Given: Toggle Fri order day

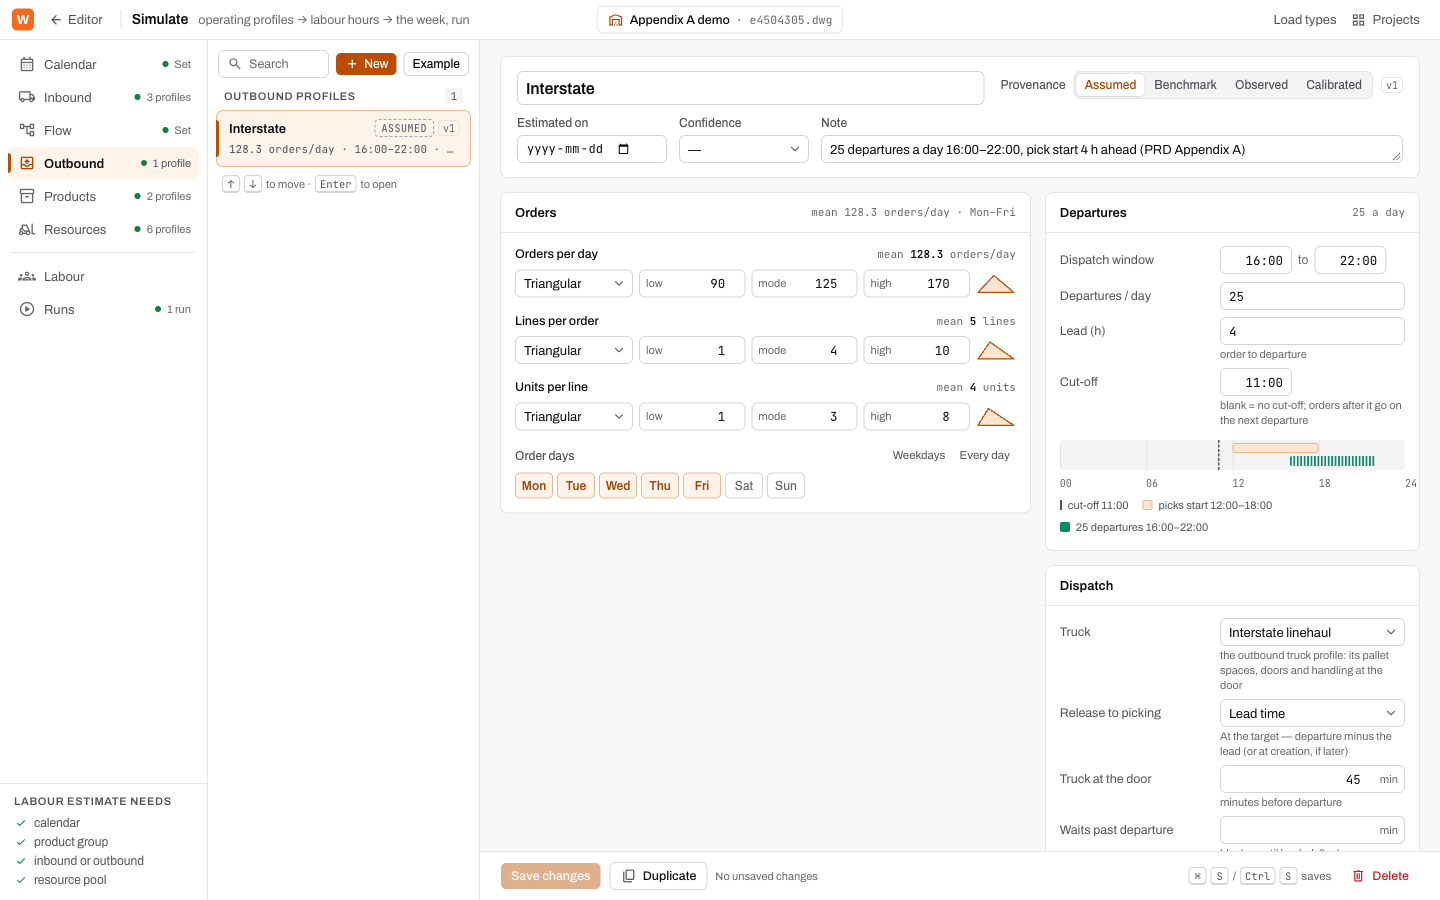Looking at the screenshot, I should pos(702,486).
